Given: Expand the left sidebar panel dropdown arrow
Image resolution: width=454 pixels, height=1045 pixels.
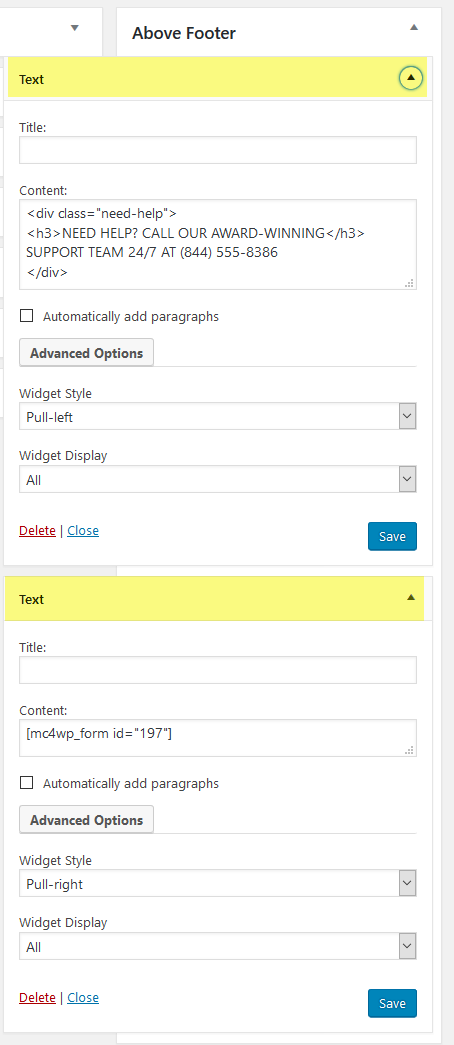Looking at the screenshot, I should point(75,27).
